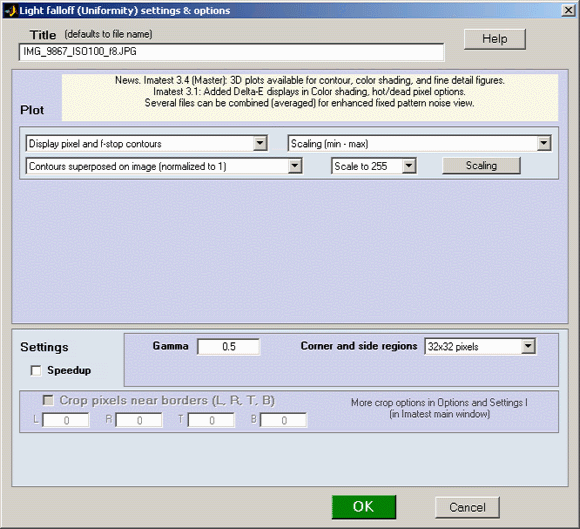580x529 pixels.
Task: Click the '(defaults to file name)' hint text
Action: coord(108,34)
